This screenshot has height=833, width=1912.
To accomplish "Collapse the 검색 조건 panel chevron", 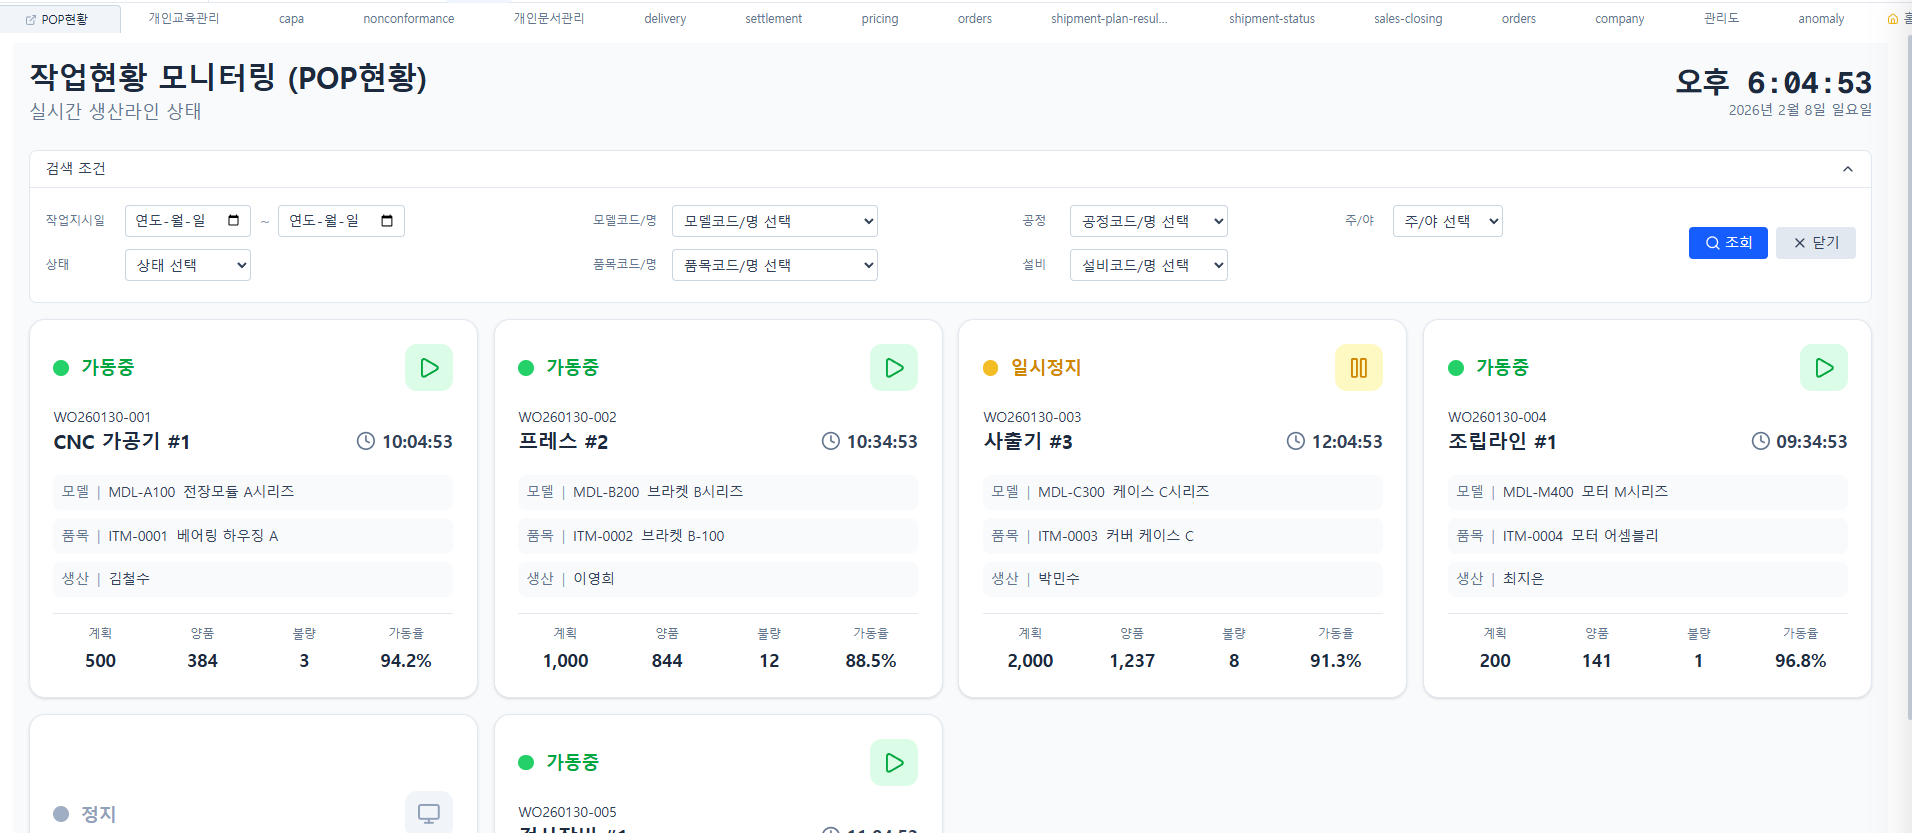I will click(x=1848, y=169).
